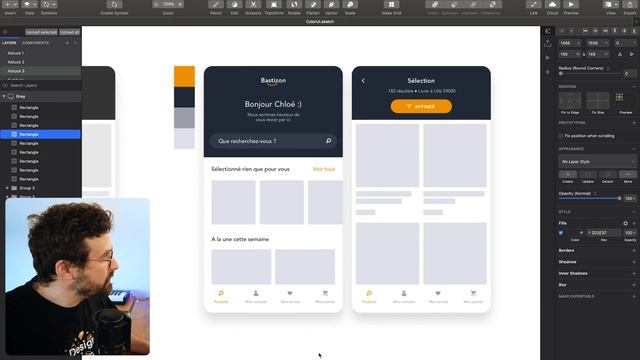This screenshot has height=360, width=640.
Task: Select the Astuce 3 page
Action: click(41, 71)
